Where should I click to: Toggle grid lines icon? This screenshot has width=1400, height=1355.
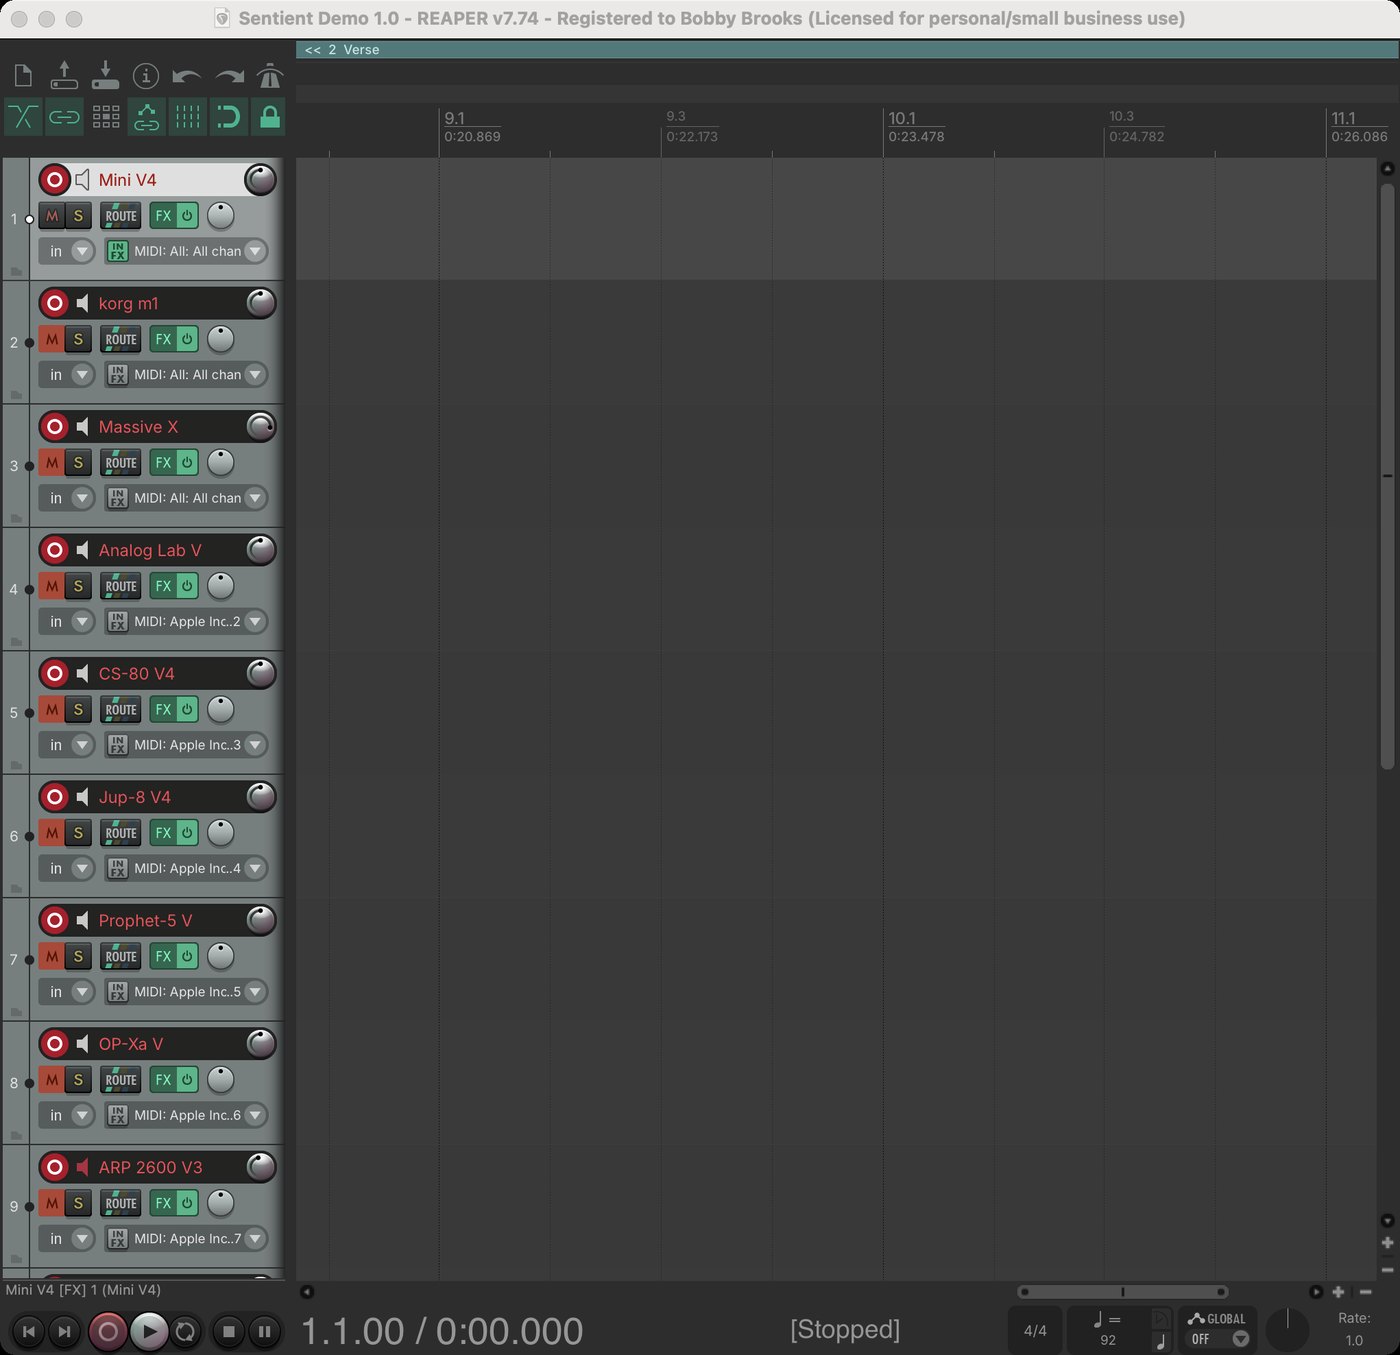[x=187, y=117]
